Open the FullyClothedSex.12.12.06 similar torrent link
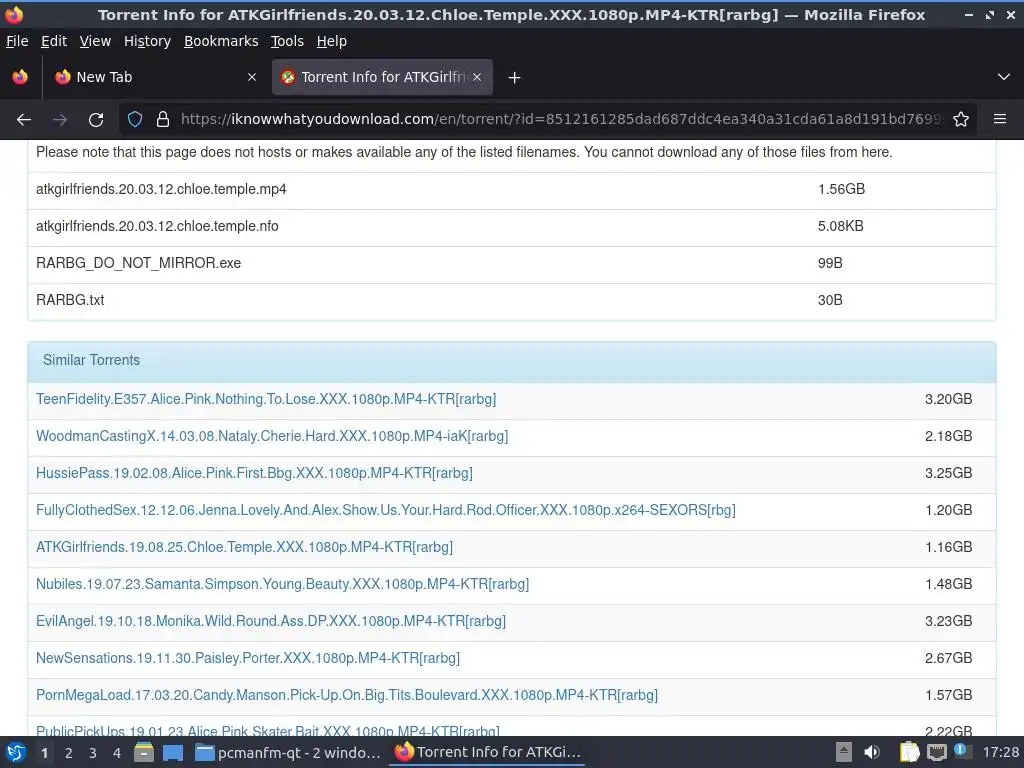 click(x=385, y=510)
